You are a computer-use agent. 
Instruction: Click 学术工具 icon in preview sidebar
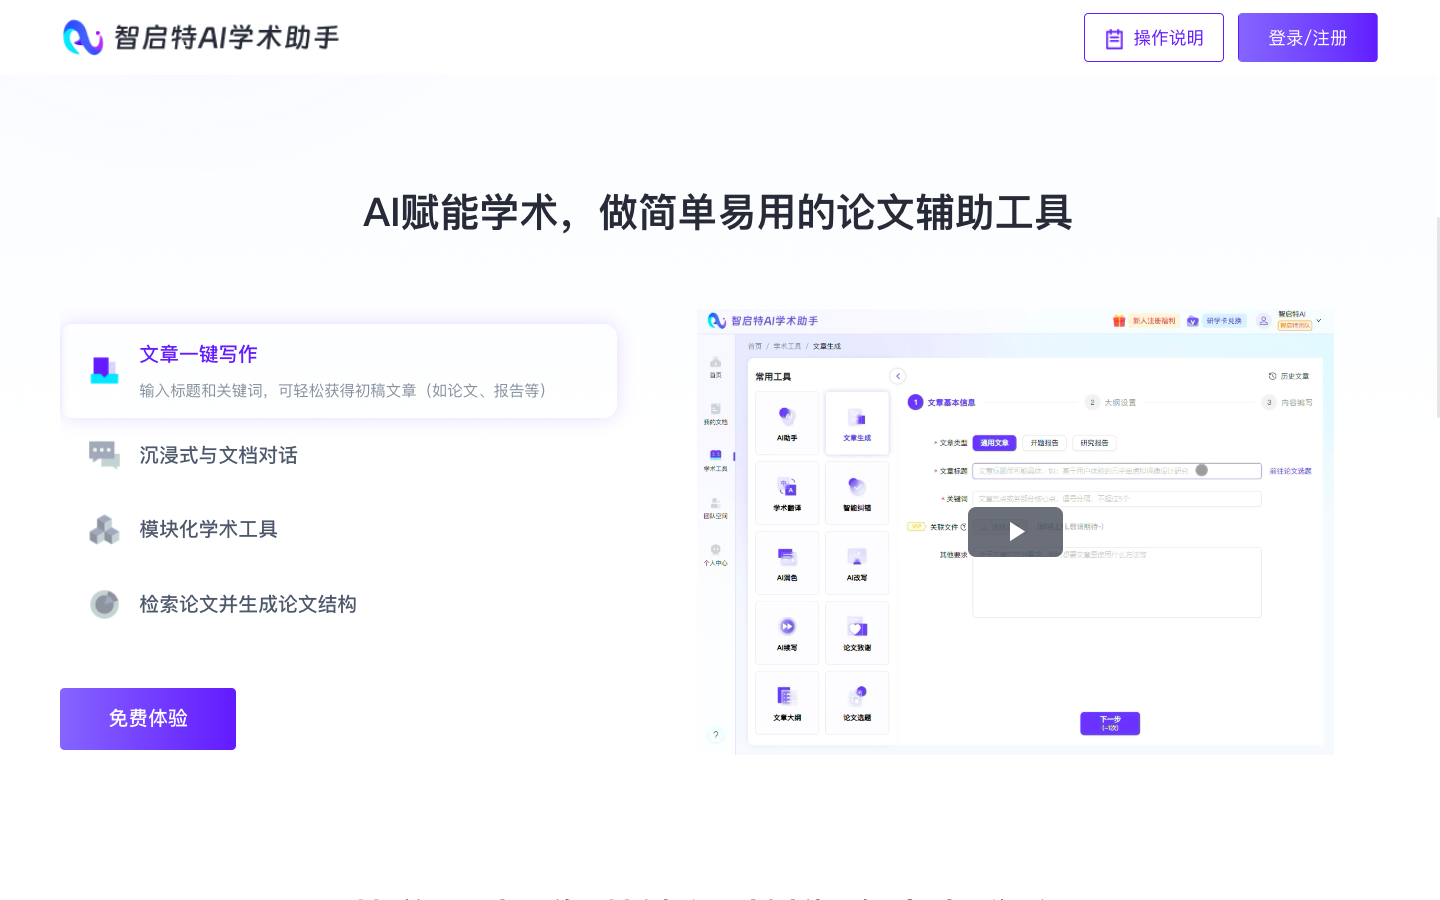pyautogui.click(x=716, y=460)
